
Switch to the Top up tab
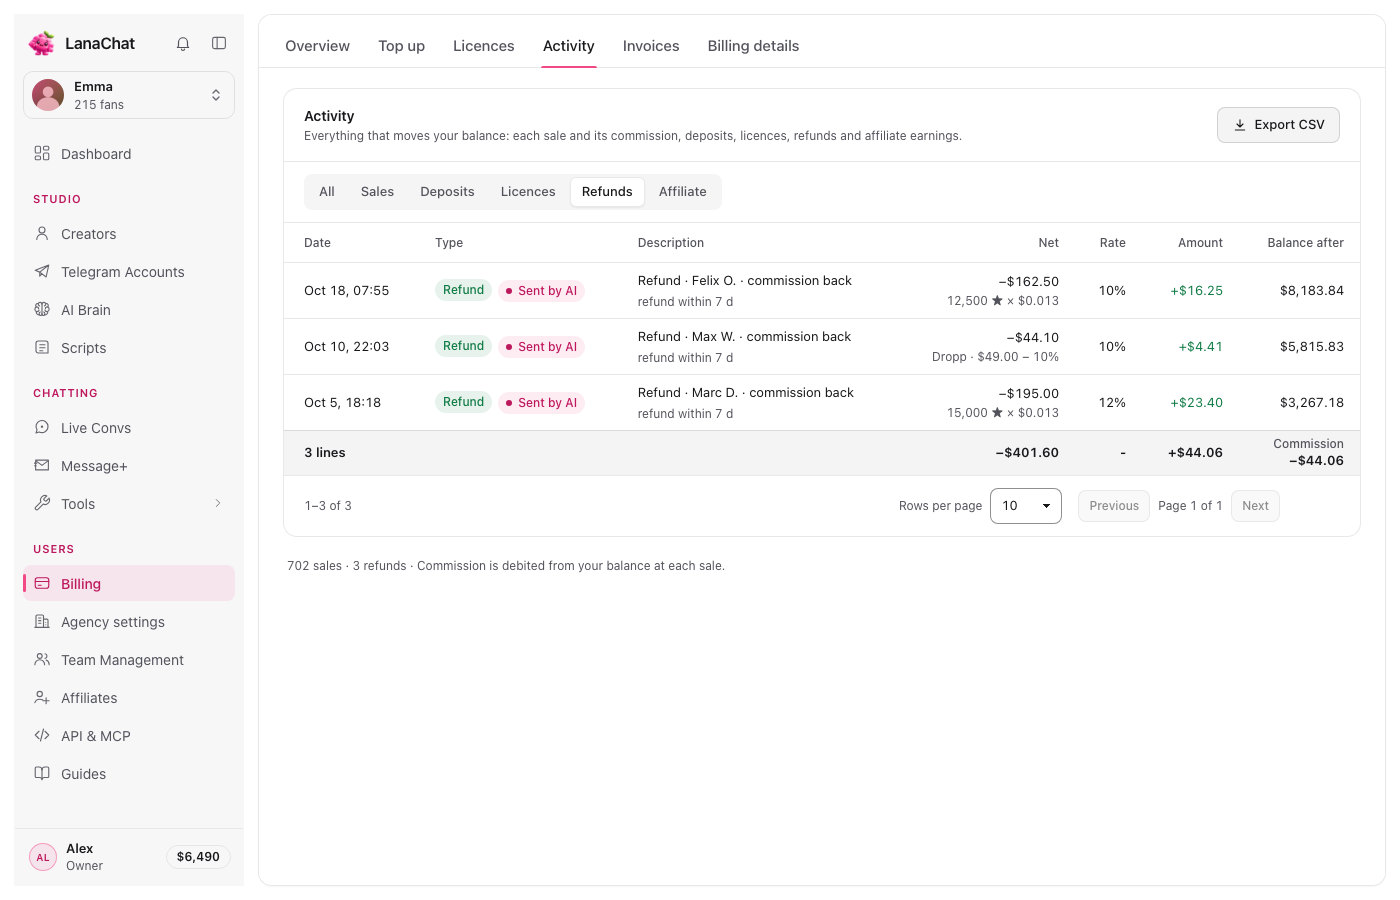point(401,46)
